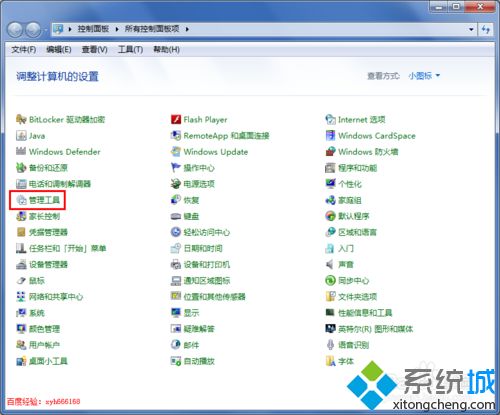This screenshot has height=415, width=500.
Task: Expand the address bar history dropdown arrow
Action: pyautogui.click(x=471, y=29)
